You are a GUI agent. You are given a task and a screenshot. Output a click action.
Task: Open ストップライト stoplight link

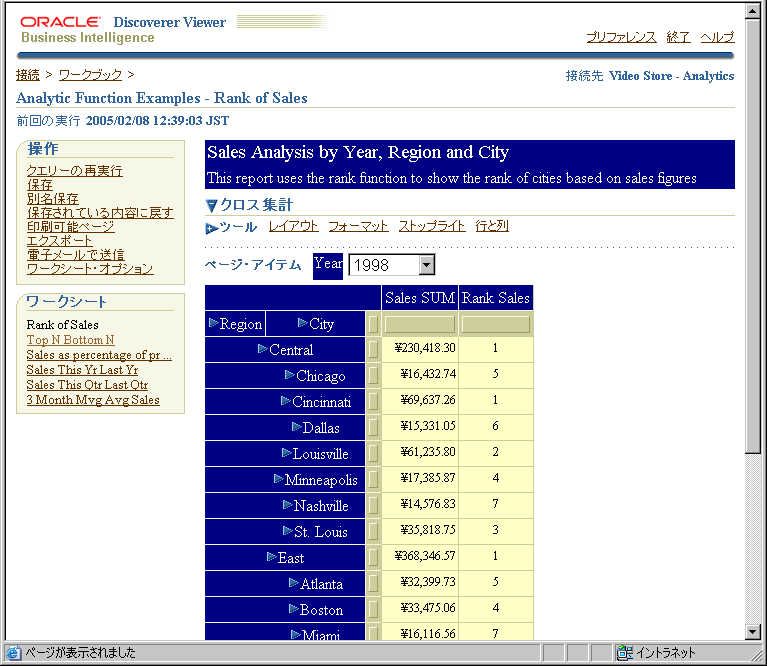pyautogui.click(x=432, y=226)
